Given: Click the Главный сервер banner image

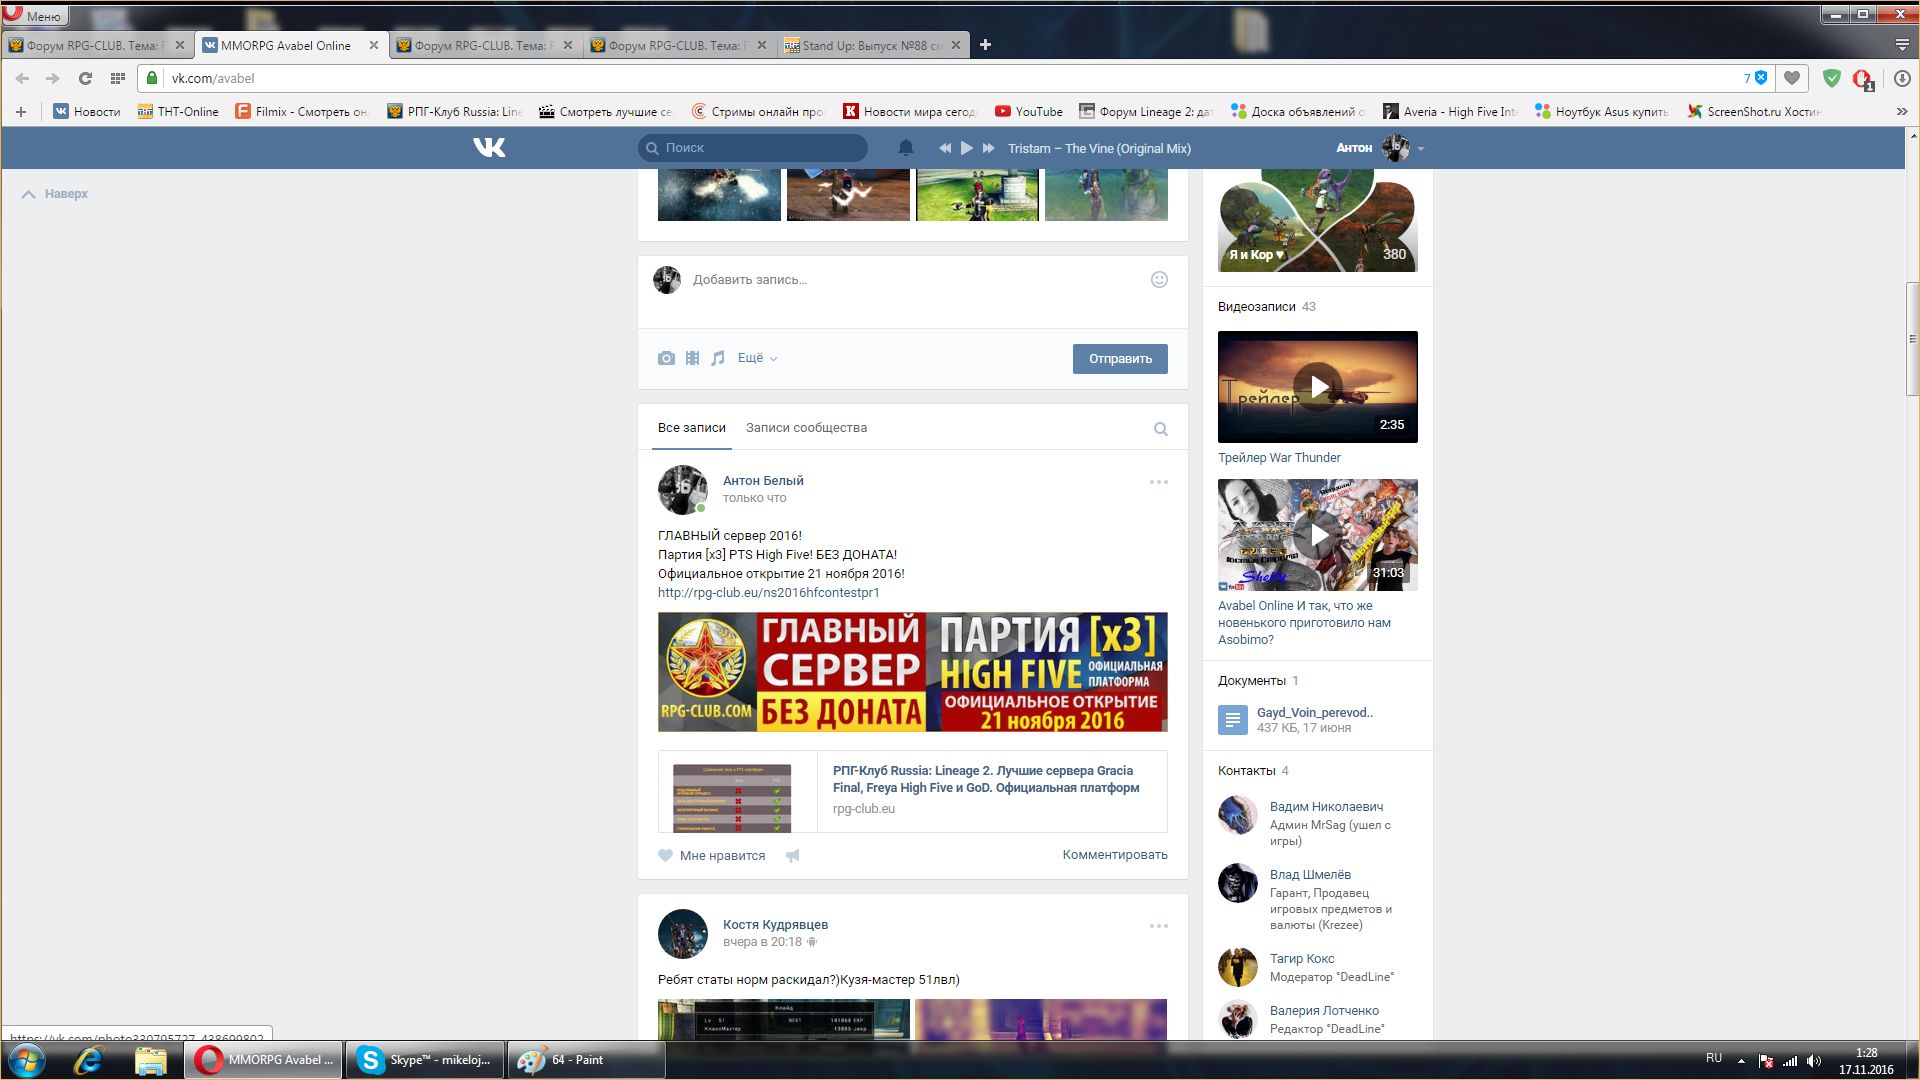Looking at the screenshot, I should [x=912, y=672].
